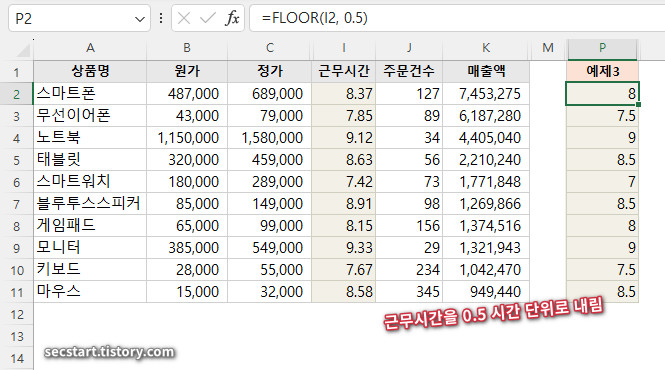Screen dimensions: 665x370
Task: Select the 무선이어폰 cell
Action: click(x=90, y=115)
